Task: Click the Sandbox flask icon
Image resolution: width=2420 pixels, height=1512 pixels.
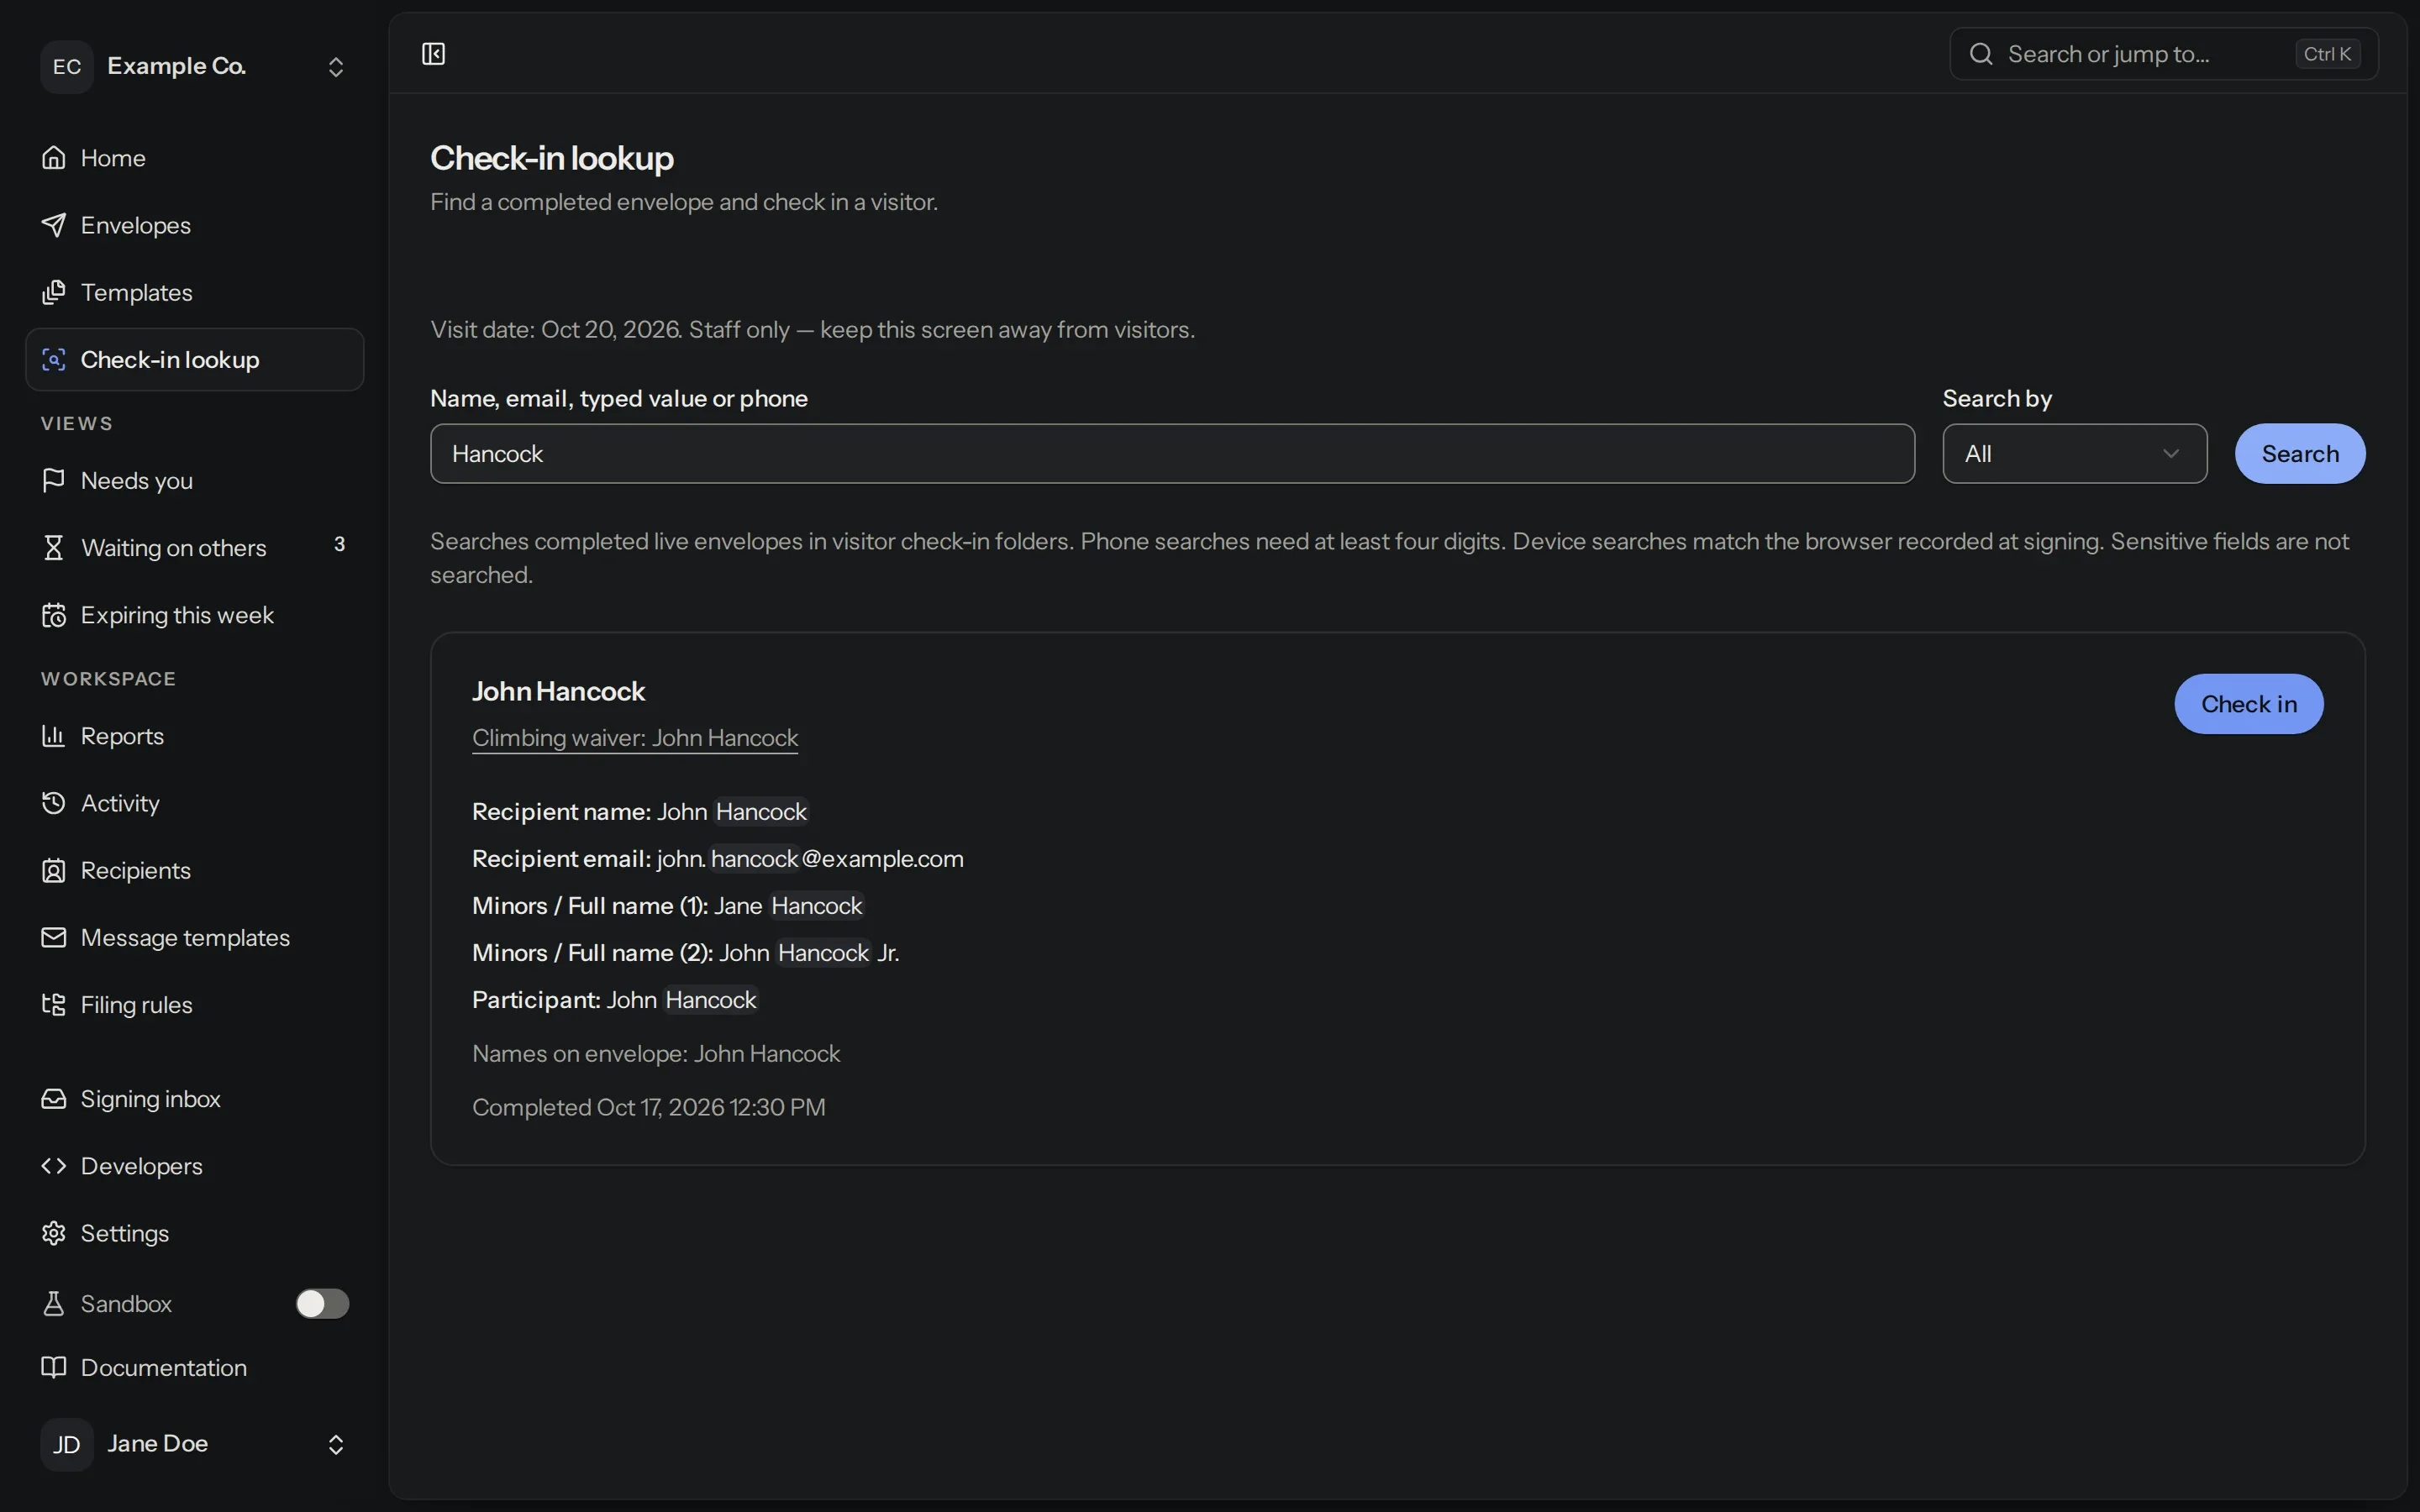Action: coord(54,1303)
